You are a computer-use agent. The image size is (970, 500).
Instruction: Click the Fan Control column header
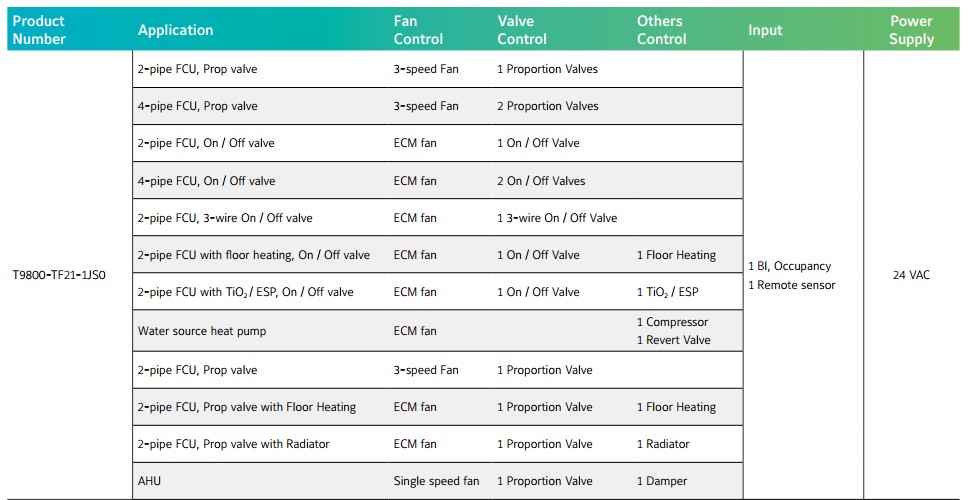(x=418, y=30)
